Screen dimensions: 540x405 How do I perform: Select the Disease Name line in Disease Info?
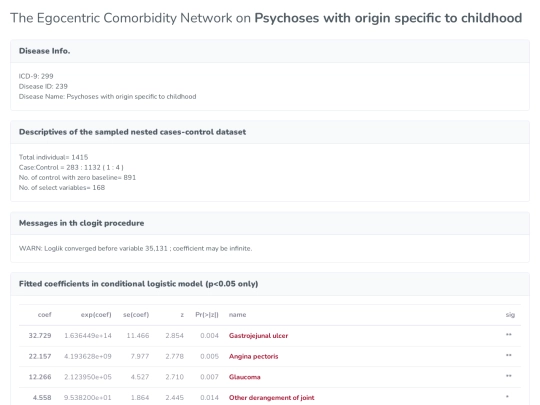(107, 97)
